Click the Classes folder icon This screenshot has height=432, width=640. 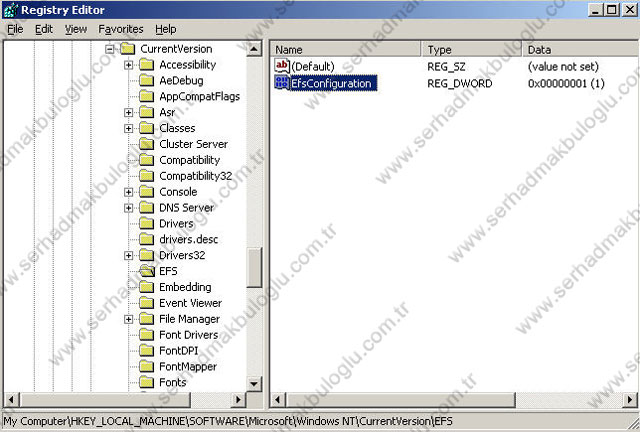coord(147,128)
